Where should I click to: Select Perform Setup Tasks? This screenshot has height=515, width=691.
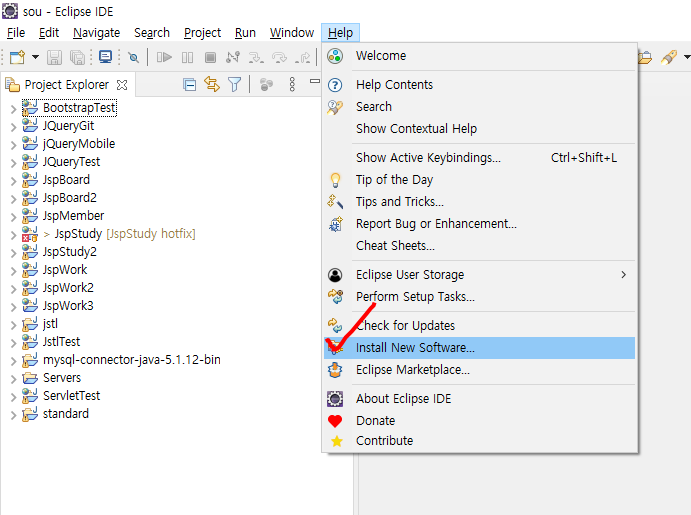coord(479,297)
